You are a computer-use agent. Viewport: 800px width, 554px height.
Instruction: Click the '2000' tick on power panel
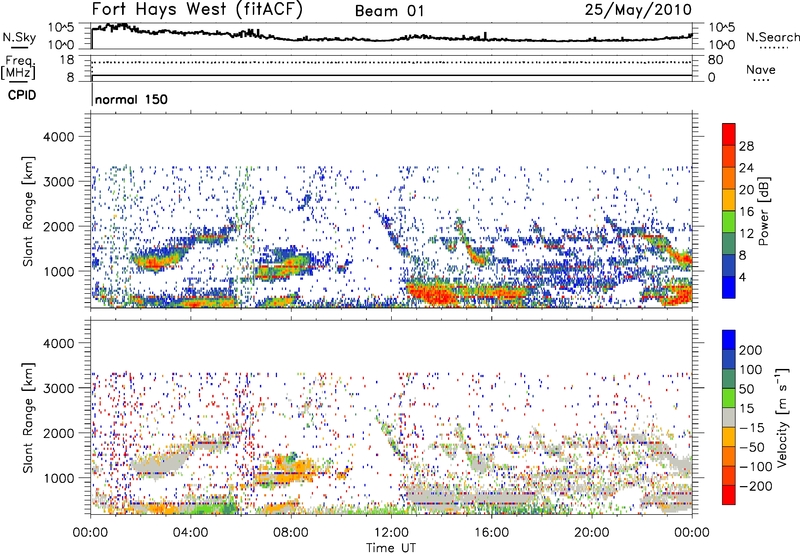tap(59, 226)
